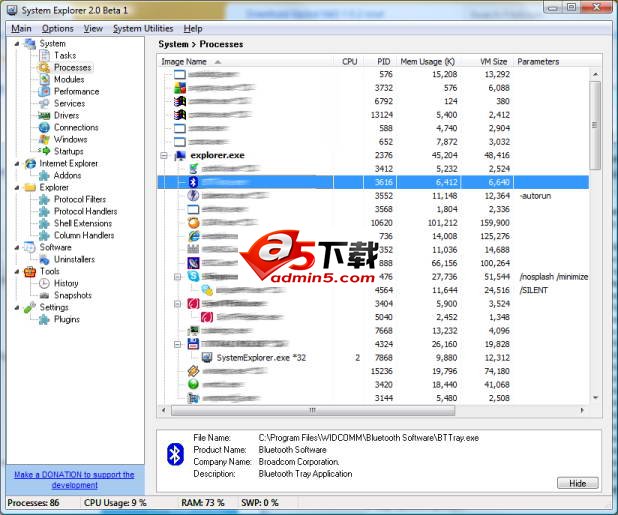Open Tasks in the System tree
The height and width of the screenshot is (515, 618).
tap(65, 56)
